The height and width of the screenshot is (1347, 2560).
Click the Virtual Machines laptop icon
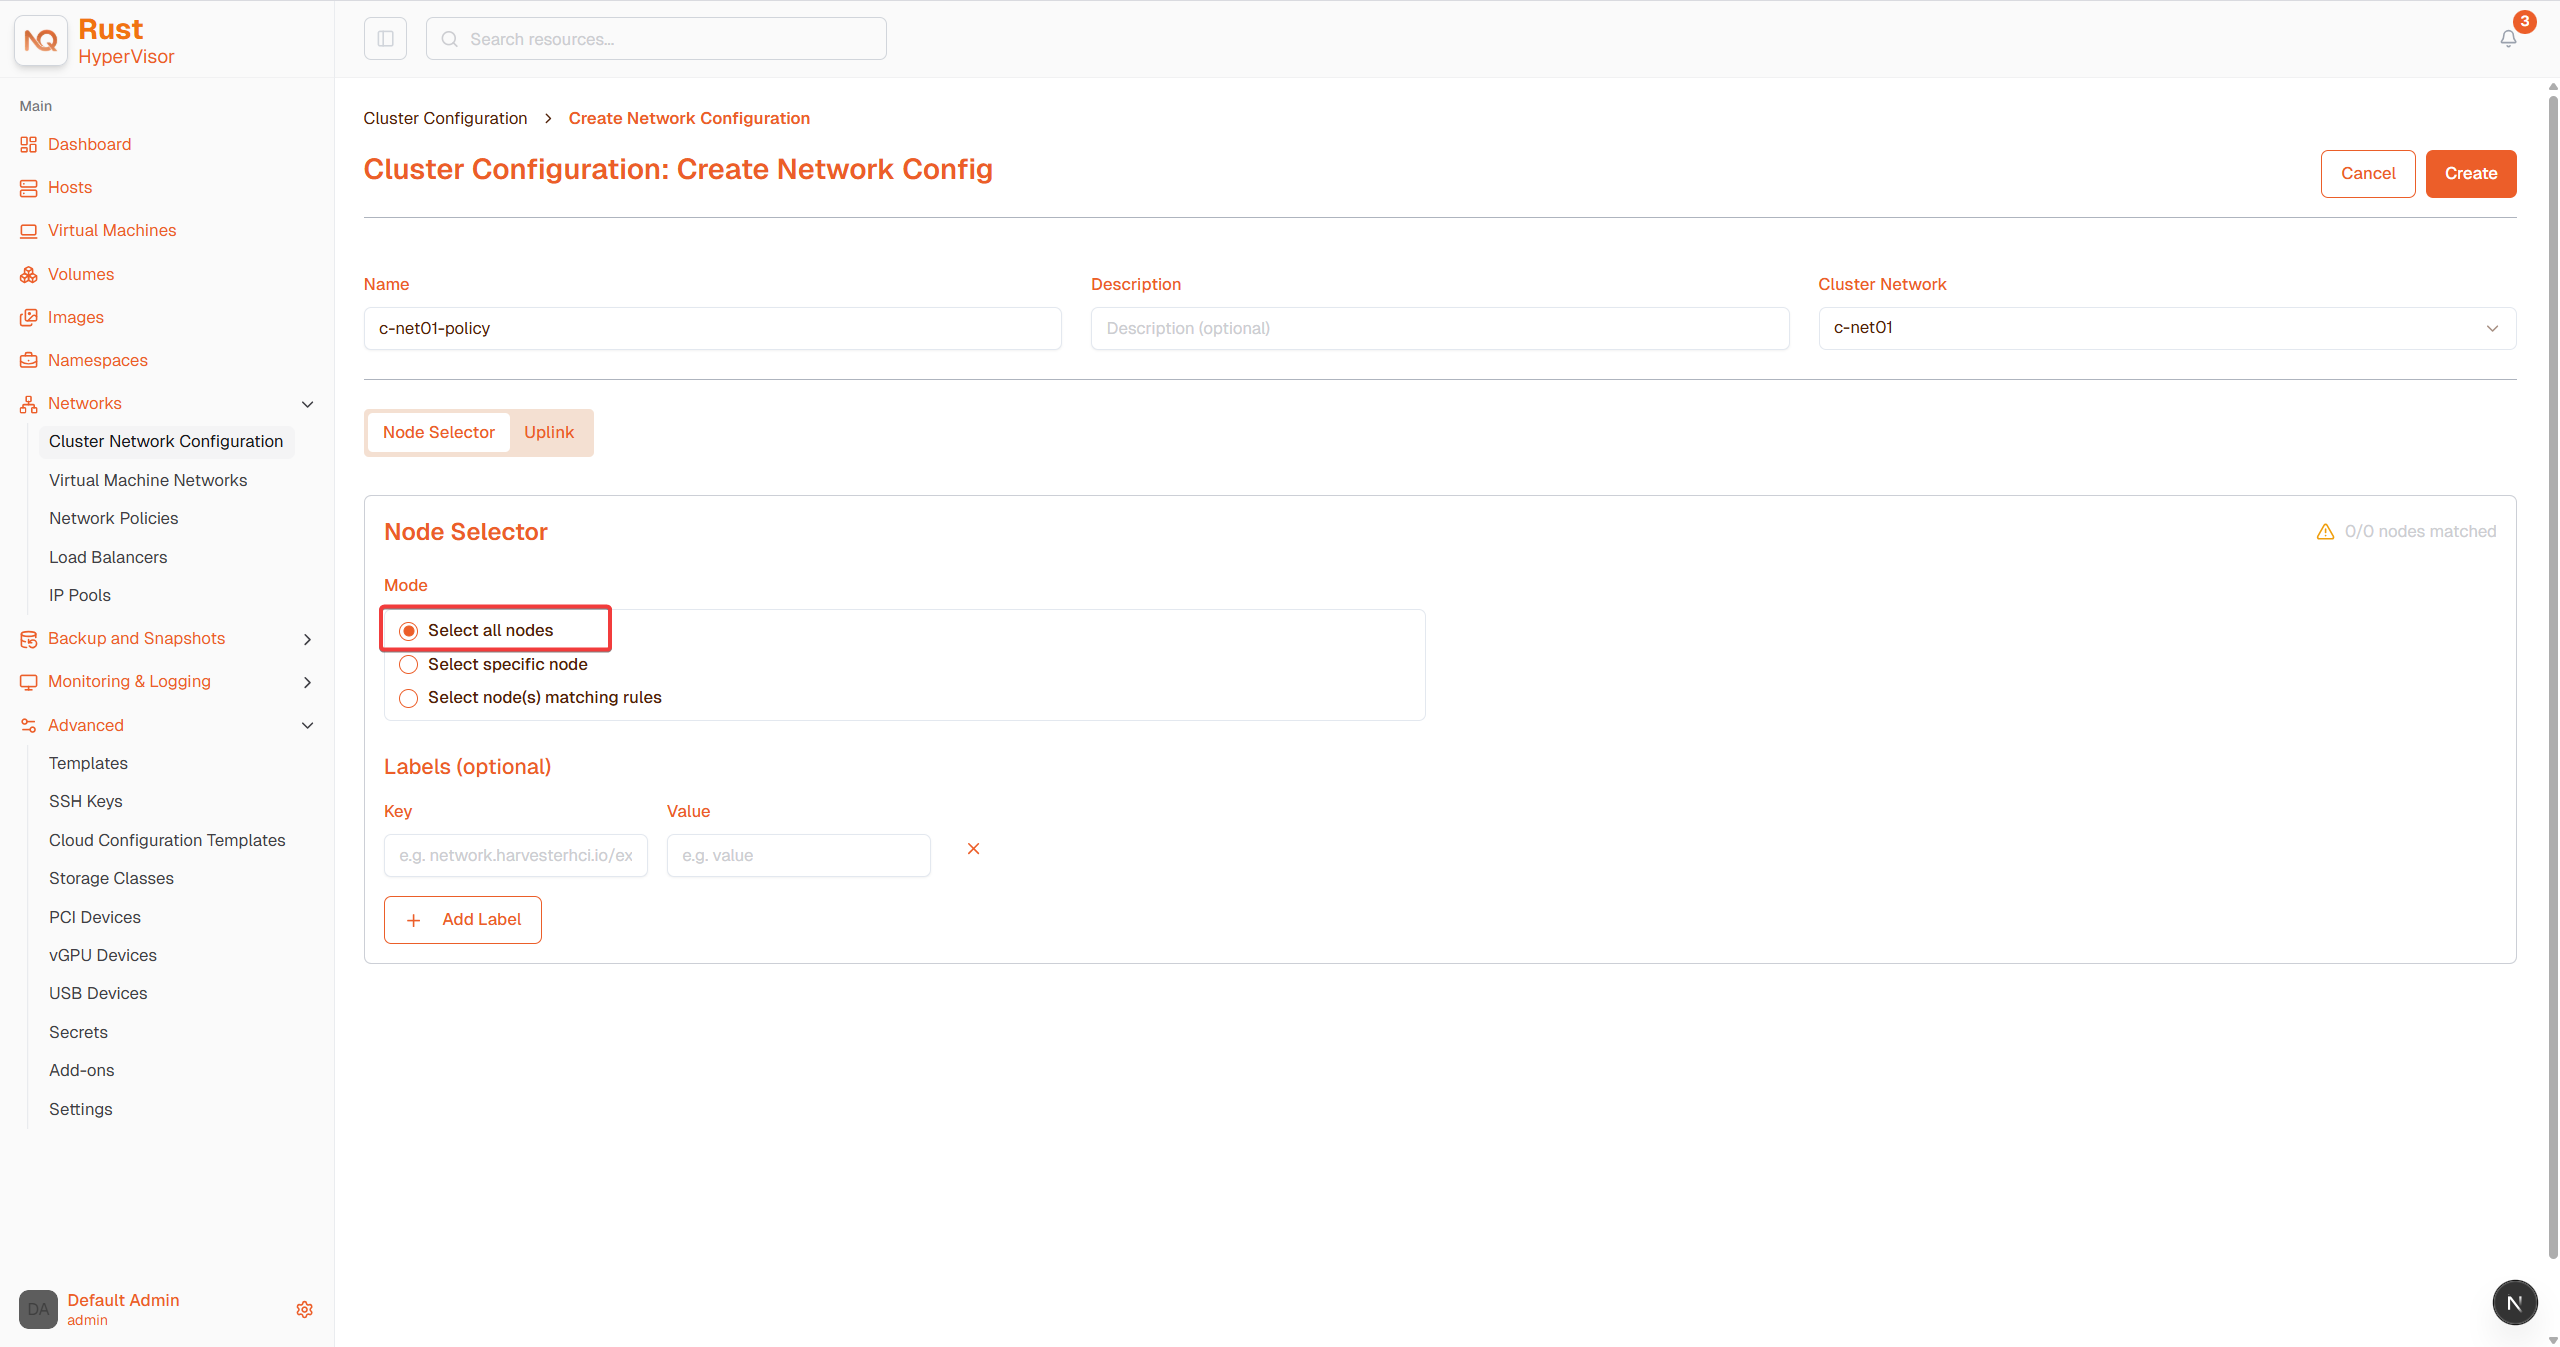coord(28,231)
